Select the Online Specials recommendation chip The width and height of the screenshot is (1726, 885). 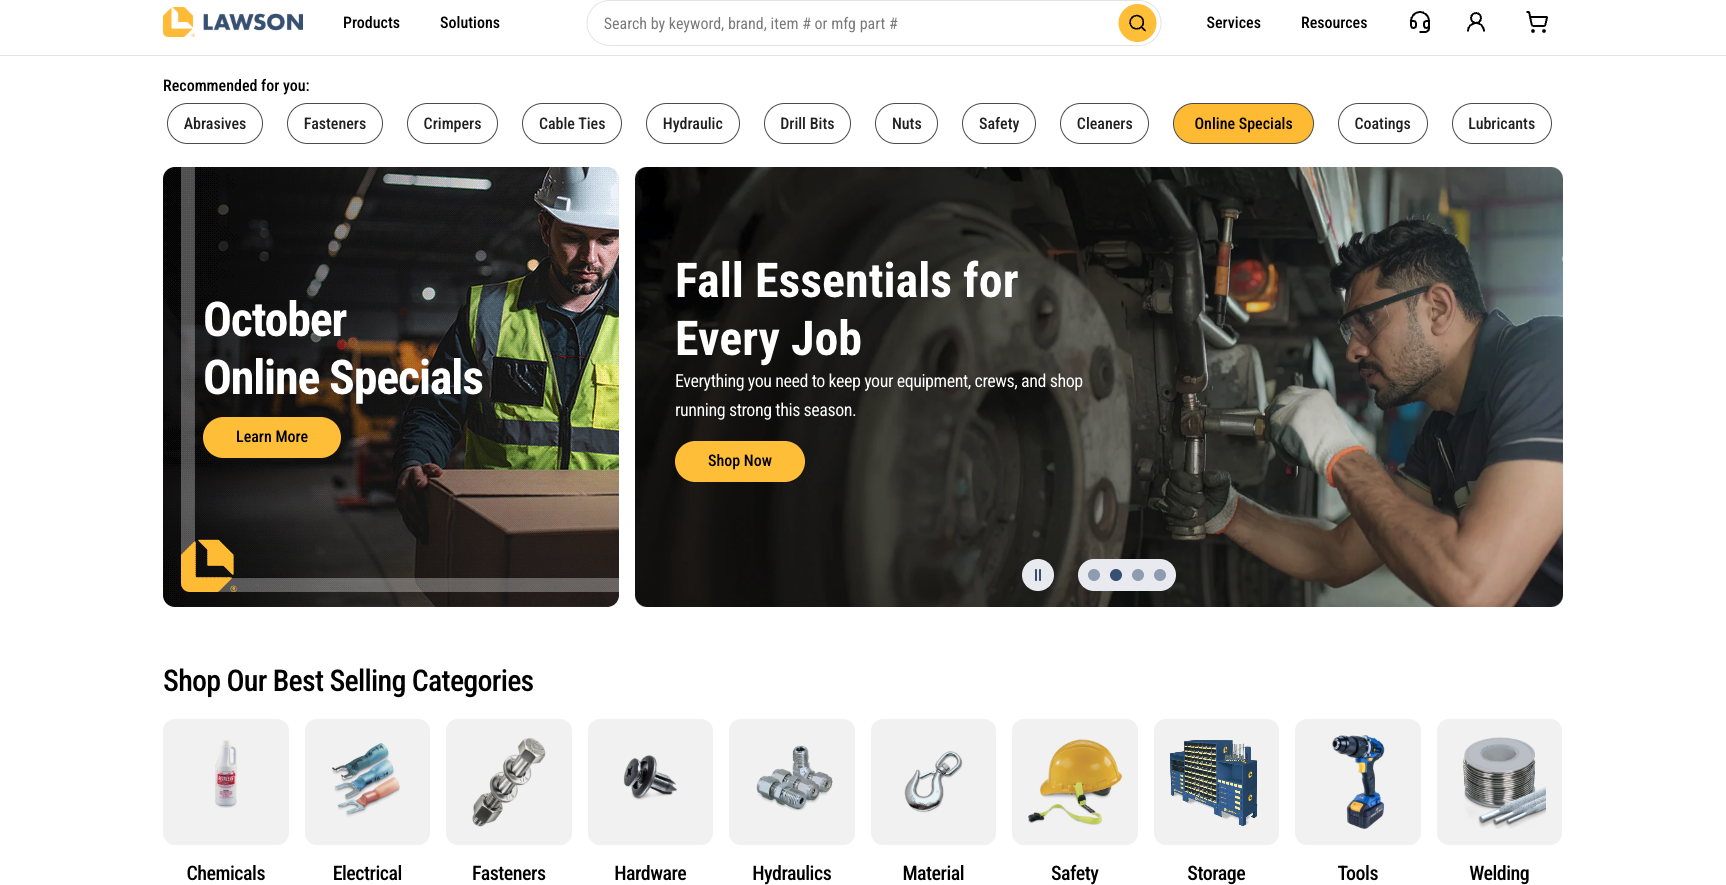[1243, 124]
